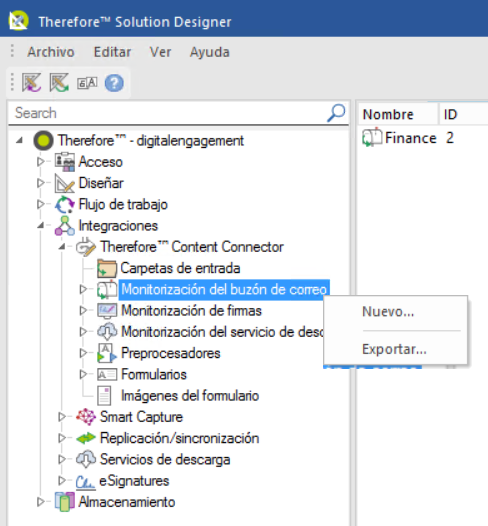
Task: Click the Formularios form icon
Action: pyautogui.click(x=107, y=374)
